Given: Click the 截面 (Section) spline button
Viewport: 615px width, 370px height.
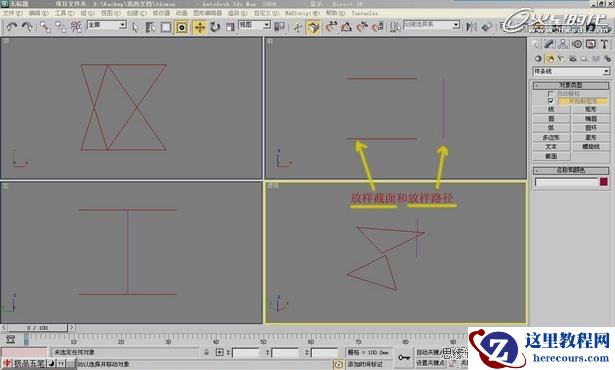Looking at the screenshot, I should [x=551, y=156].
